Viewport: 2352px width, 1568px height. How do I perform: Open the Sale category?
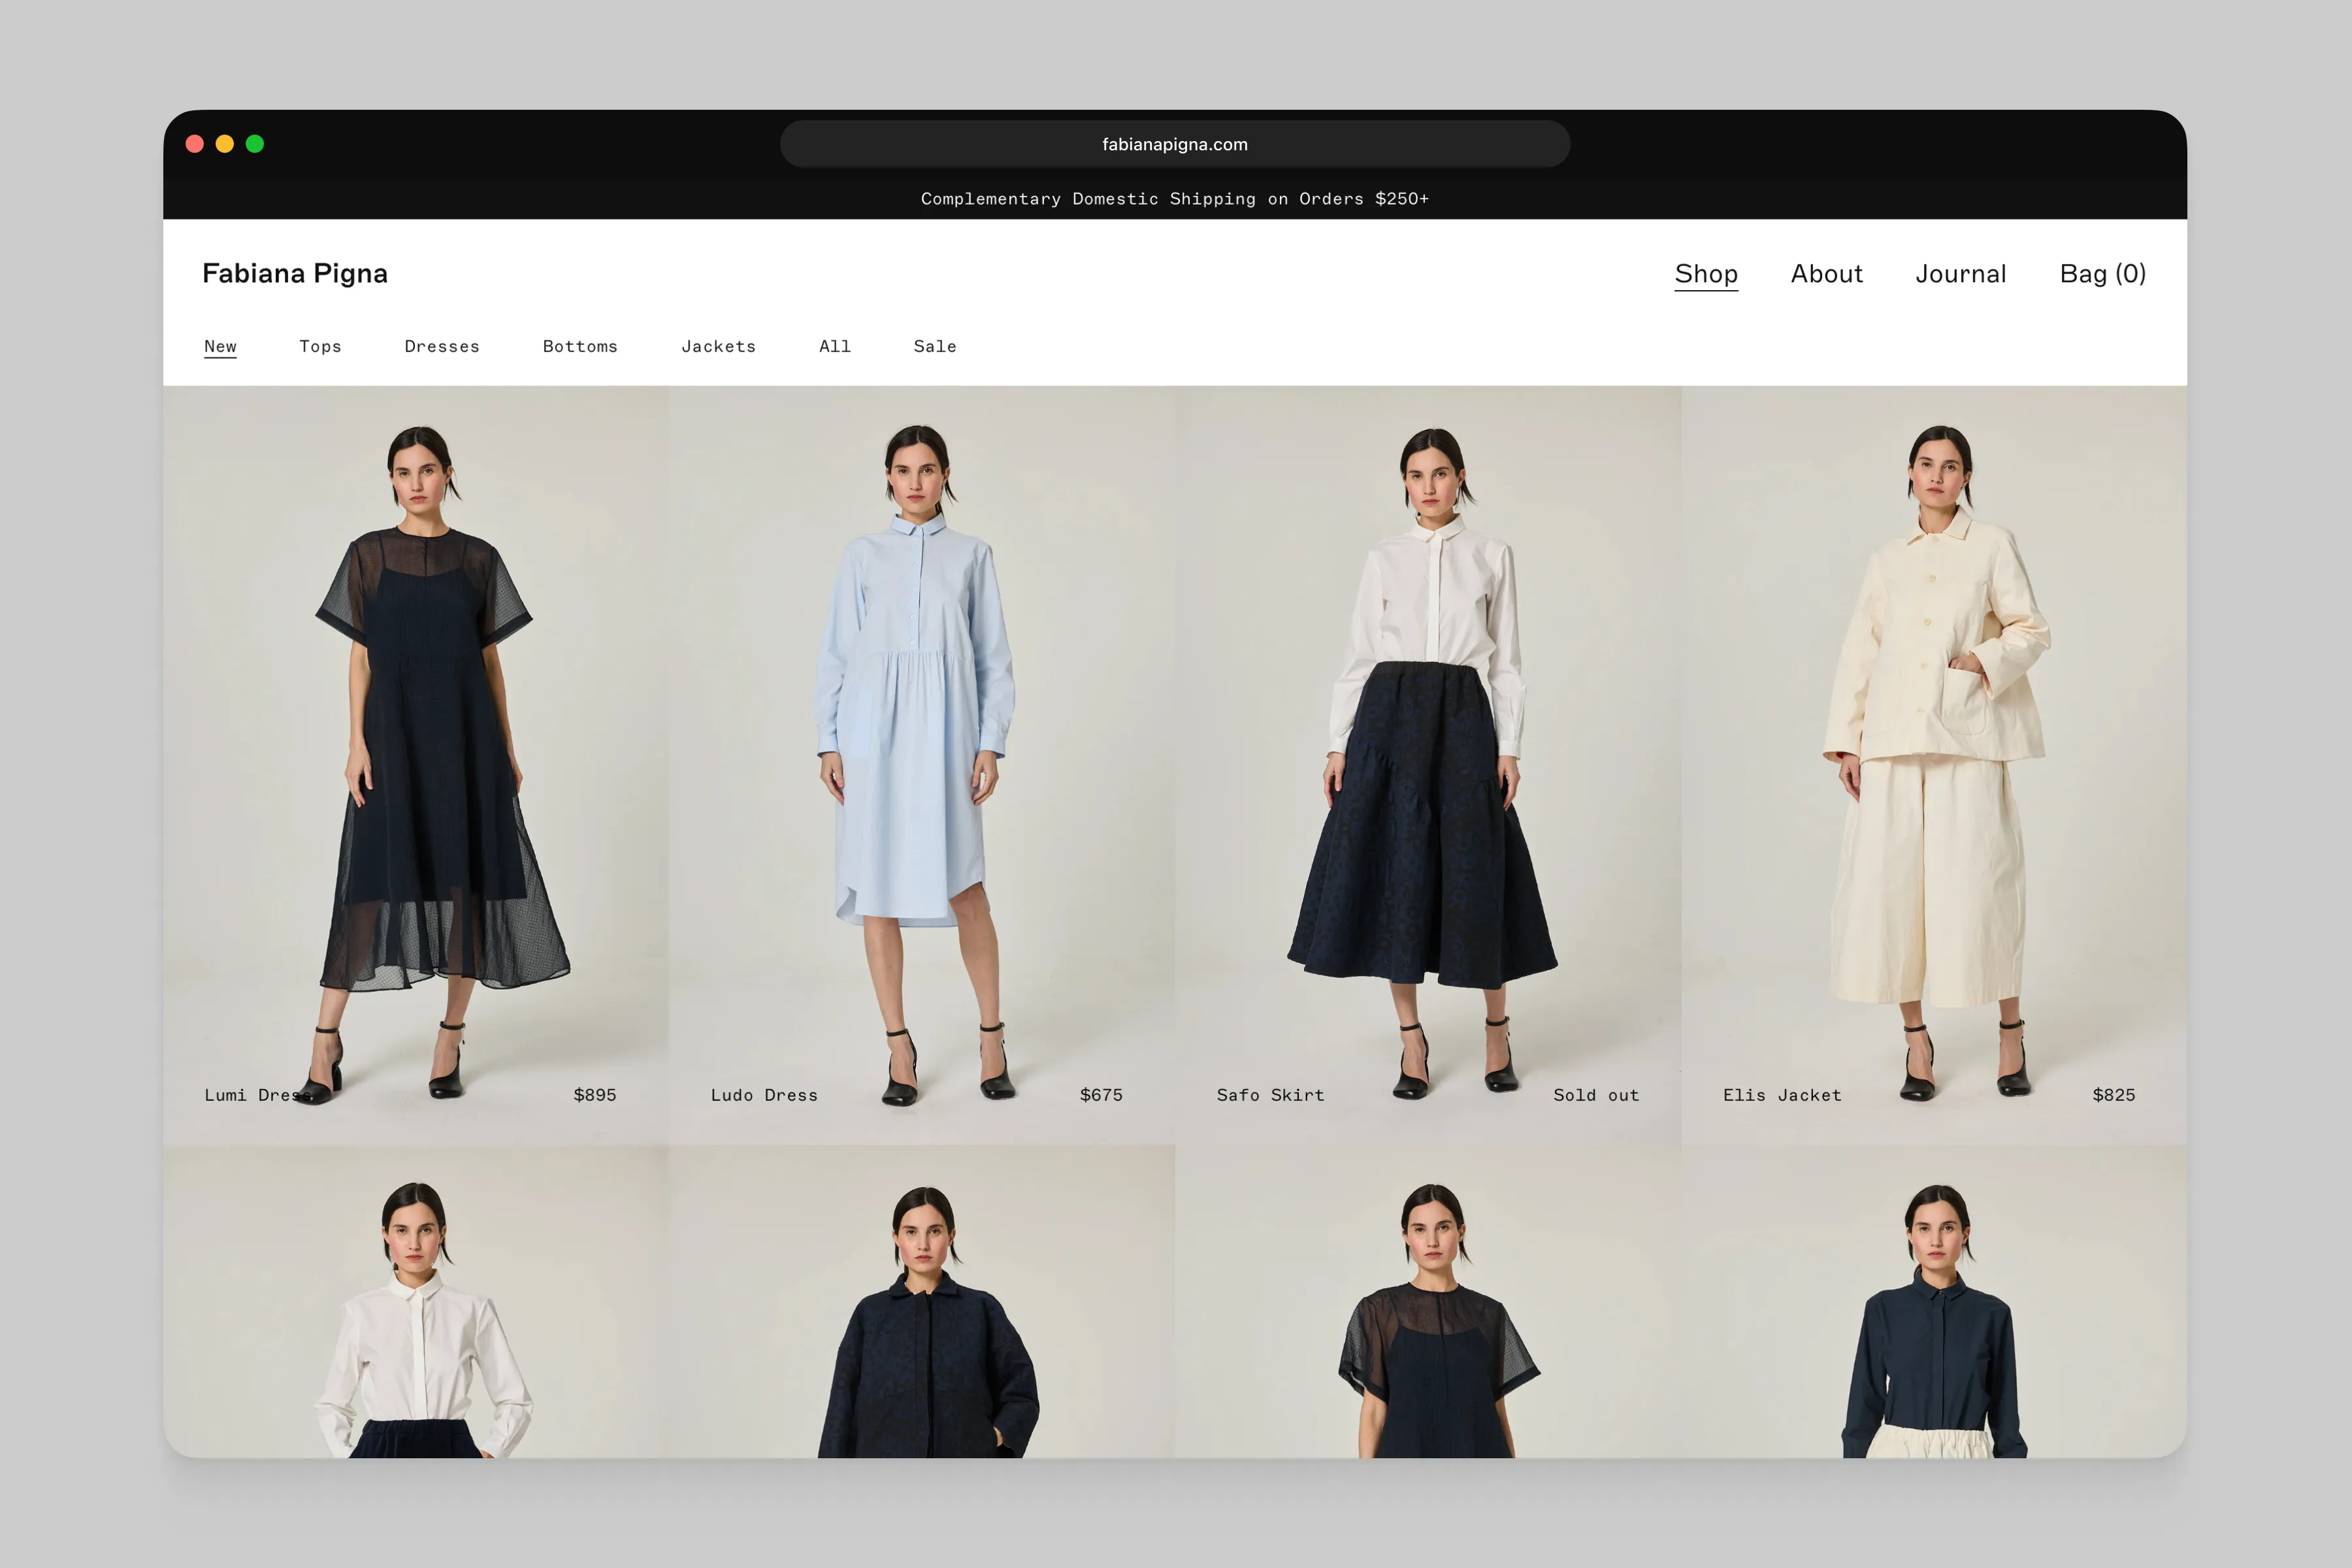pos(934,346)
